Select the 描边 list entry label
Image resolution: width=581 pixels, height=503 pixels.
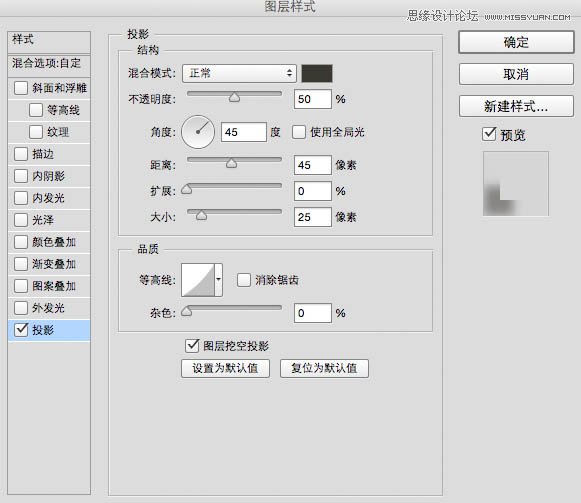pyautogui.click(x=43, y=154)
